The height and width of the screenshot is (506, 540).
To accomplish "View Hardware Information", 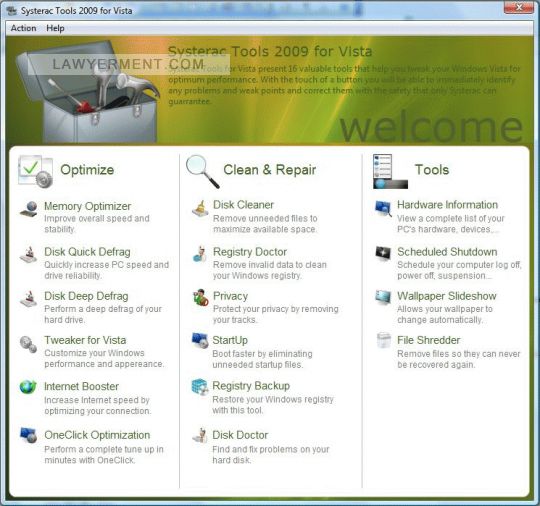I will click(x=447, y=205).
